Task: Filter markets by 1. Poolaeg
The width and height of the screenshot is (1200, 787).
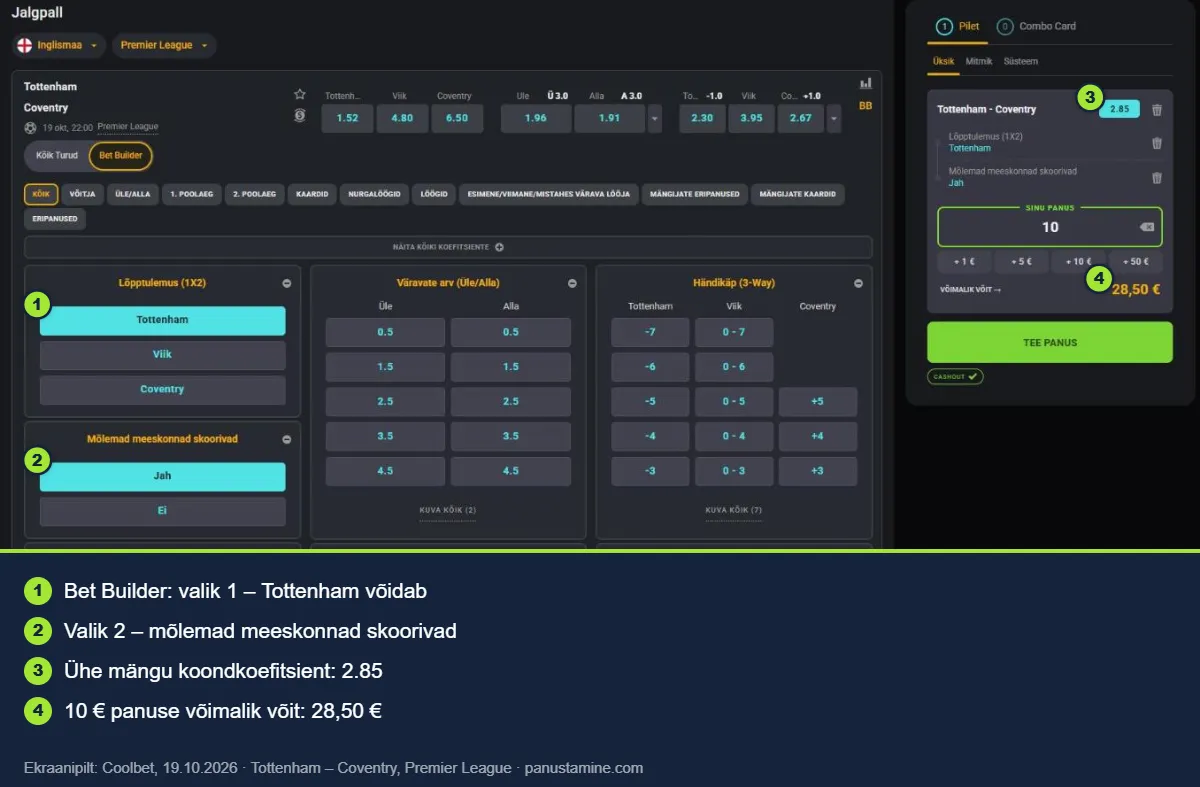Action: (x=191, y=194)
